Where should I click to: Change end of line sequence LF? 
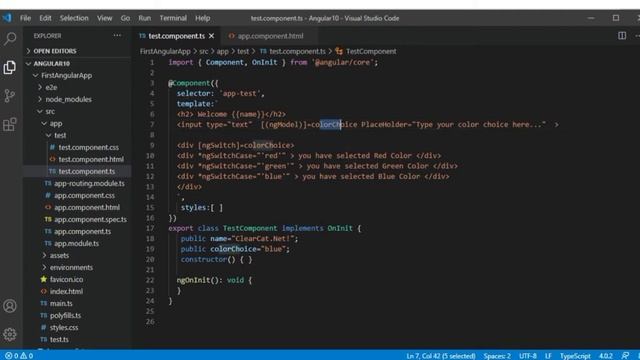pyautogui.click(x=548, y=356)
